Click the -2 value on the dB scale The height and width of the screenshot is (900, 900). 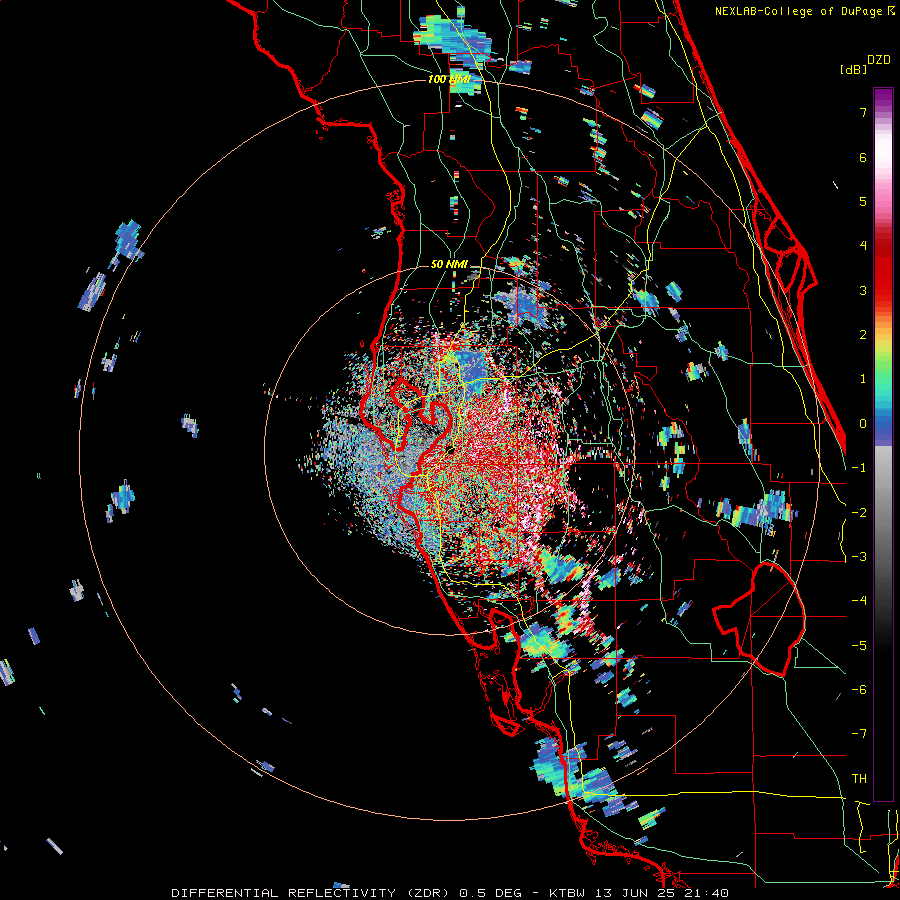coord(859,513)
